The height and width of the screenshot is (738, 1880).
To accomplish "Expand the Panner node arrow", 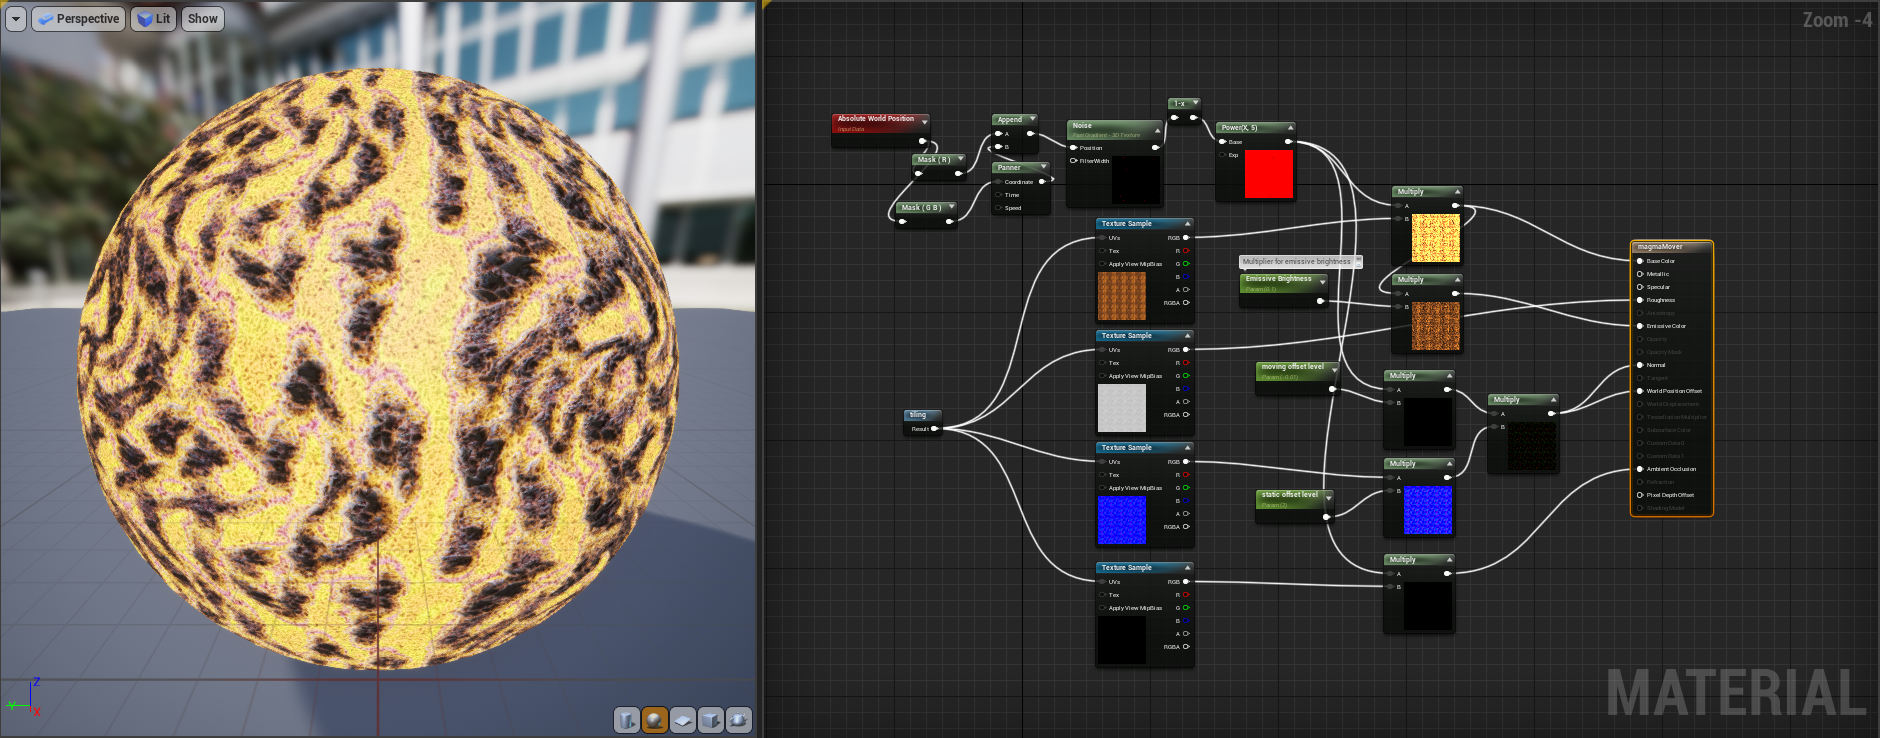I will point(1044,167).
